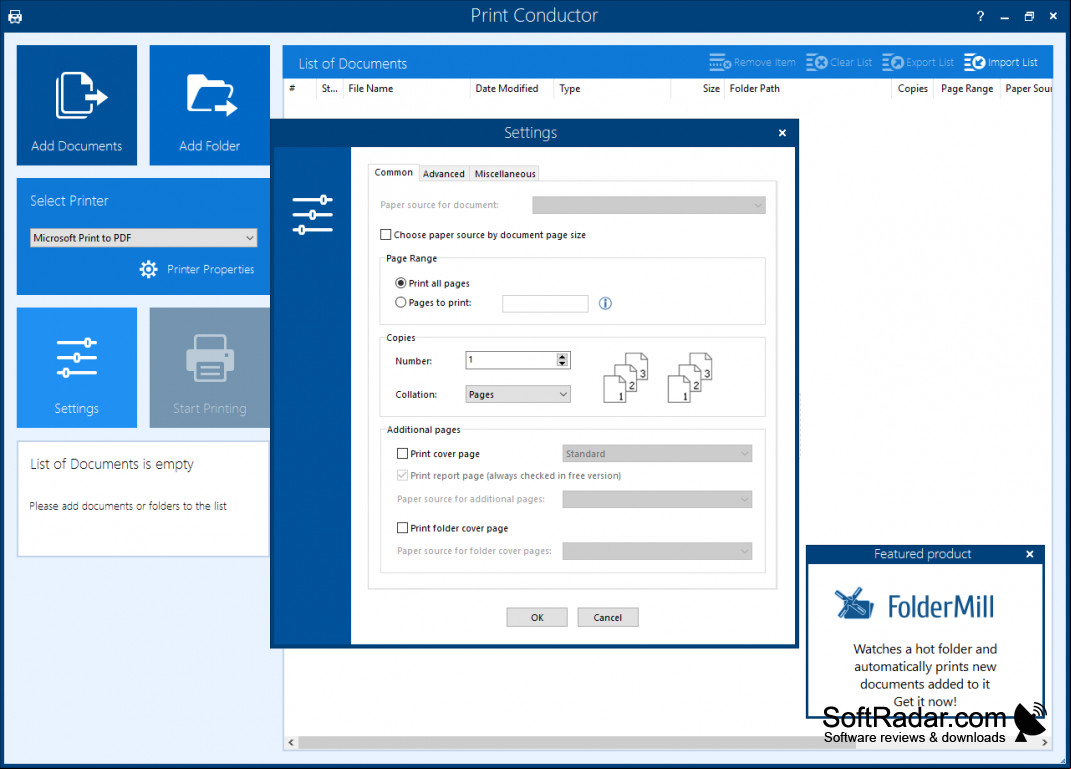Click the Remove Item label
Image resolution: width=1071 pixels, height=769 pixels.
pyautogui.click(x=764, y=63)
